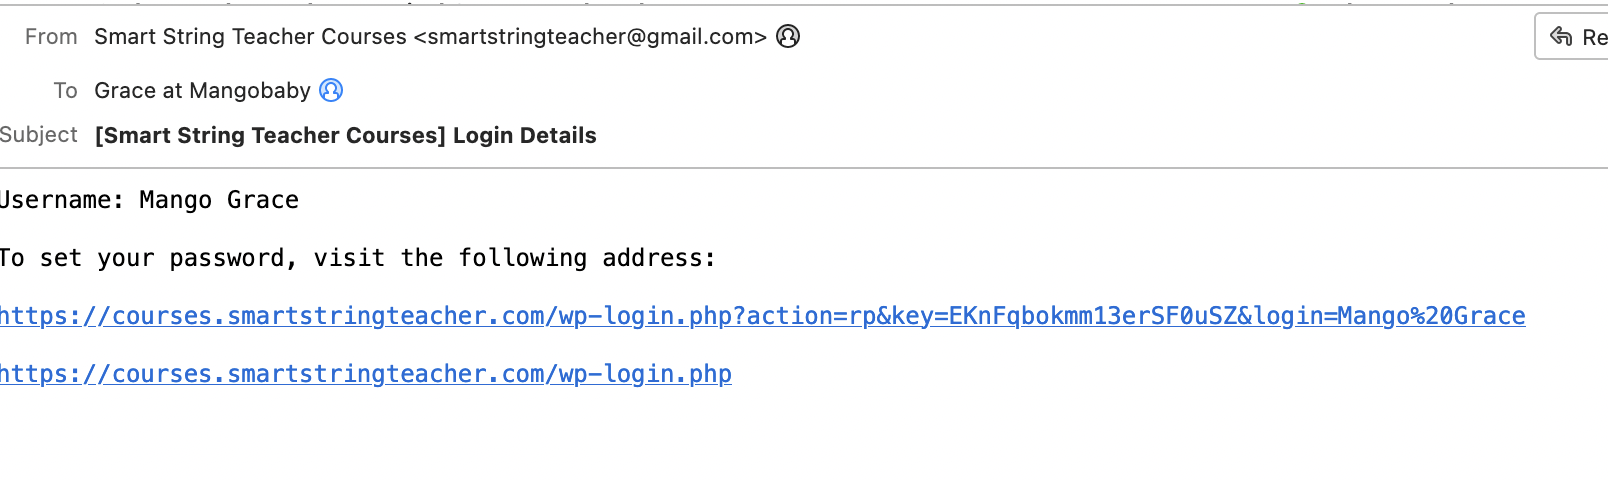The image size is (1608, 480).
Task: Click the blue contact icon next to Grace at Mangobaby
Action: pos(331,90)
